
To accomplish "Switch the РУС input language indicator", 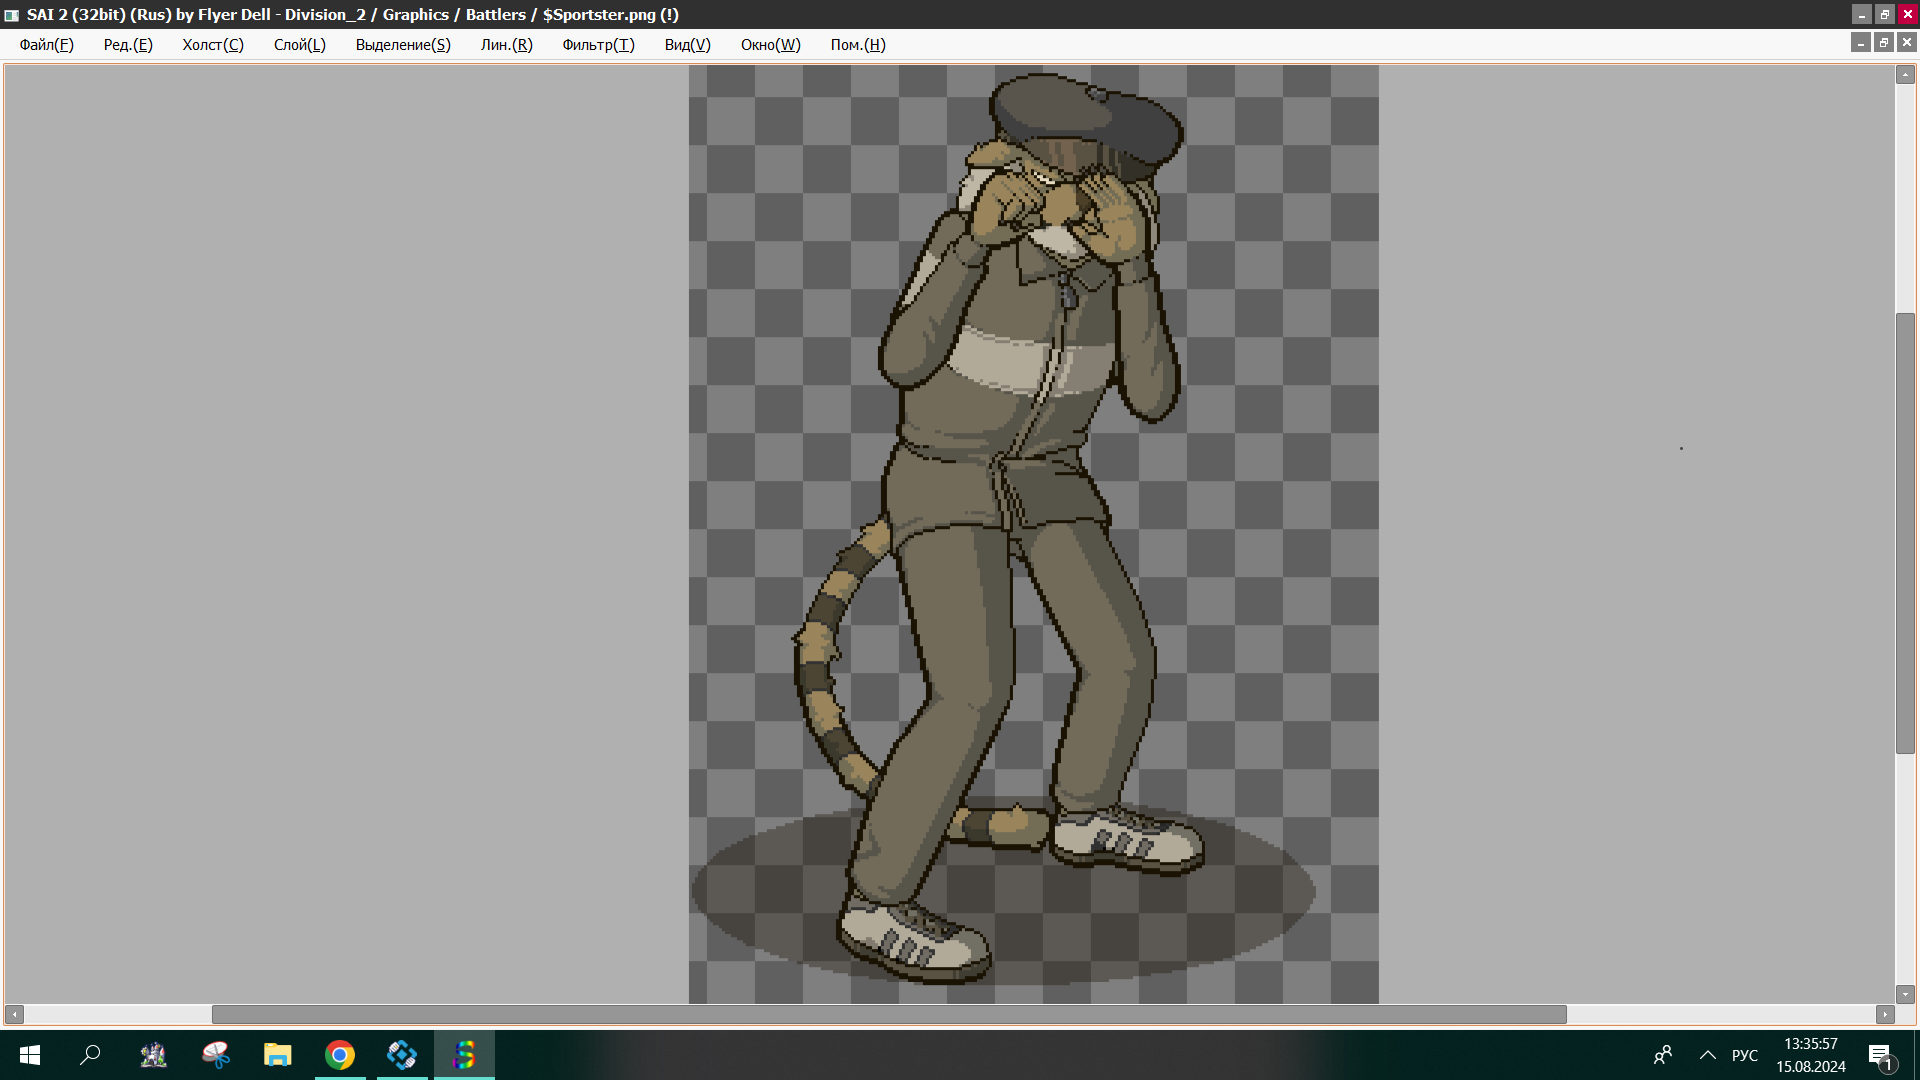I will [1744, 1055].
